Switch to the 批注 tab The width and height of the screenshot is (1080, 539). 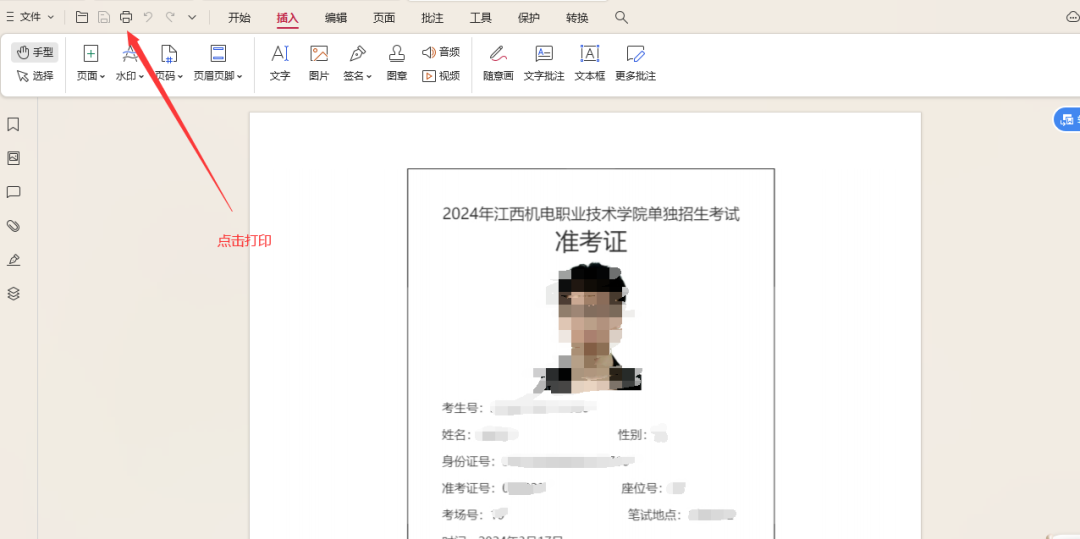coord(432,18)
